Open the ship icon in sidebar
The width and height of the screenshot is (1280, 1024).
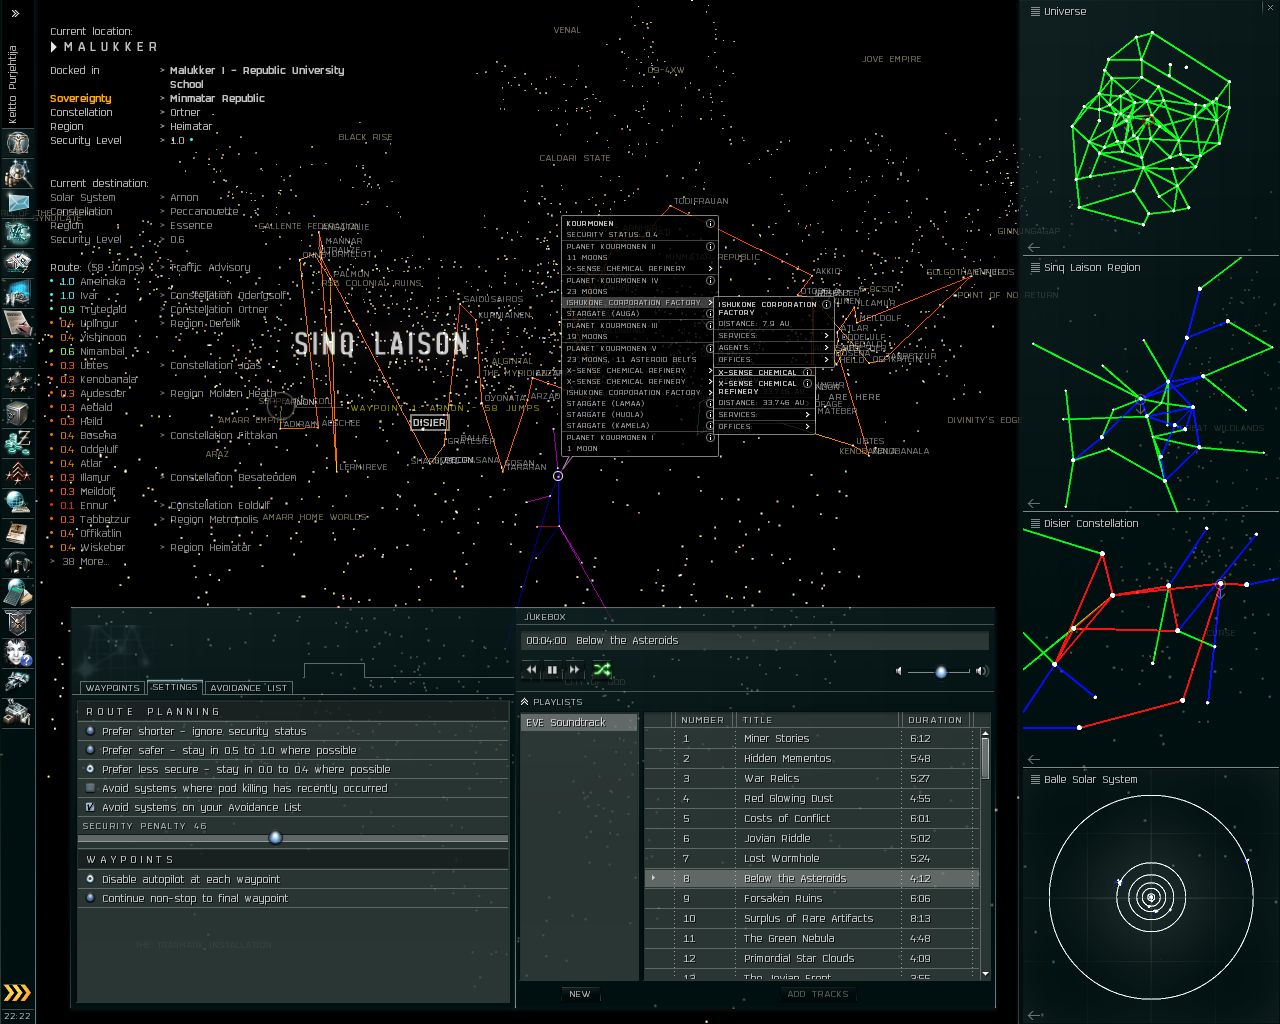point(17,683)
